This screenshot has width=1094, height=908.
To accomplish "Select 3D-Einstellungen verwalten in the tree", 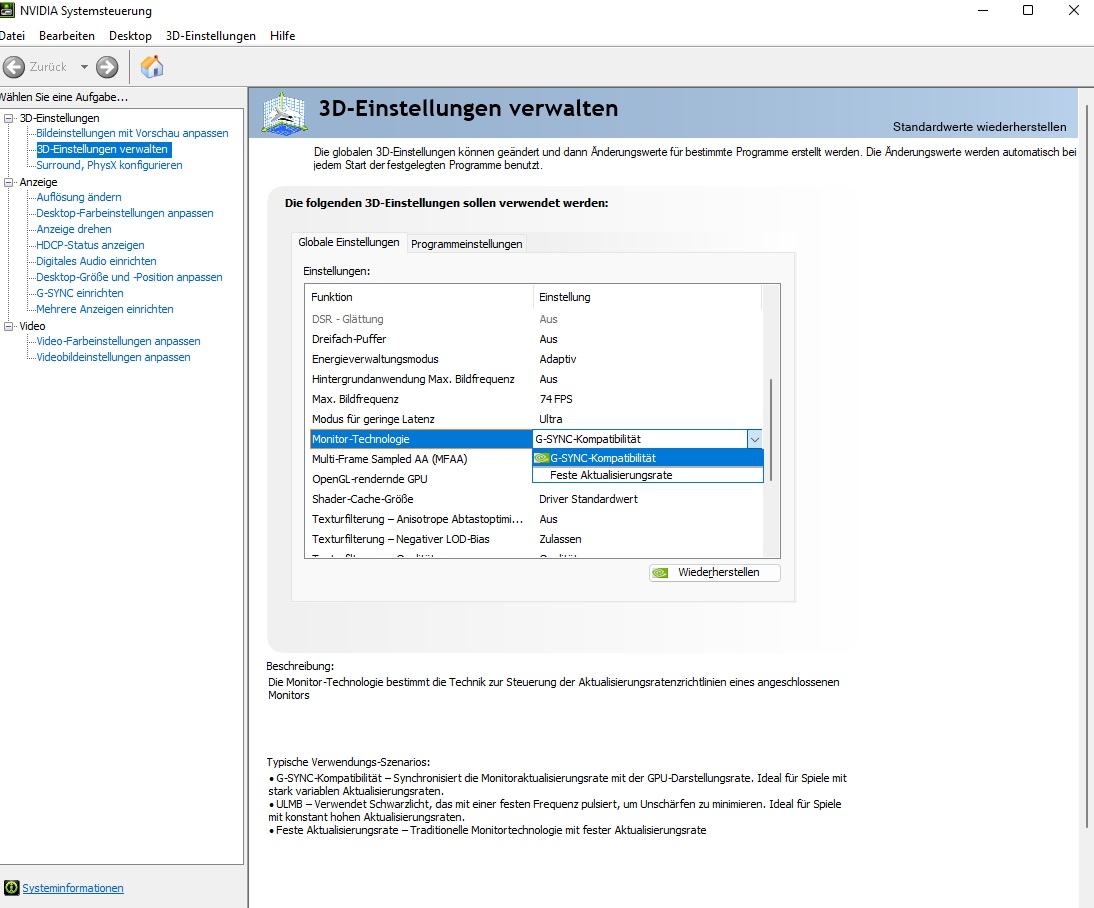I will coord(103,149).
